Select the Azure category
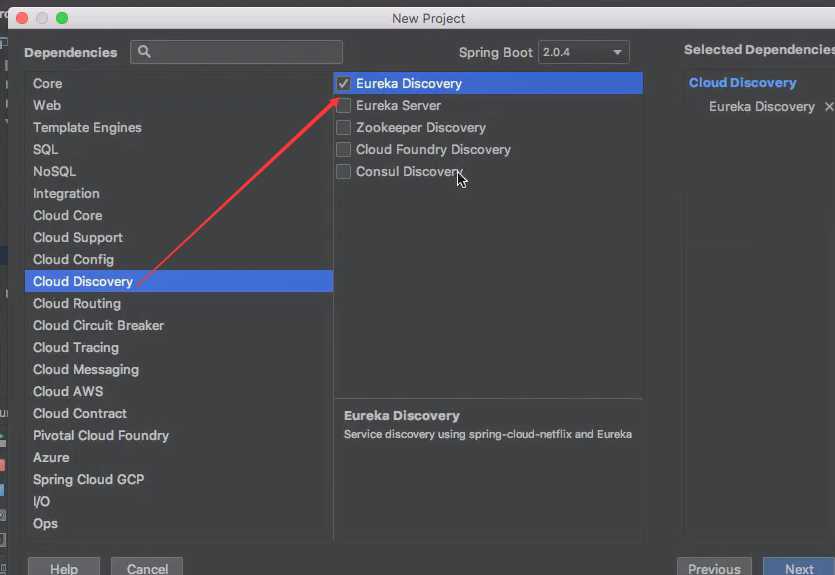 (x=178, y=457)
